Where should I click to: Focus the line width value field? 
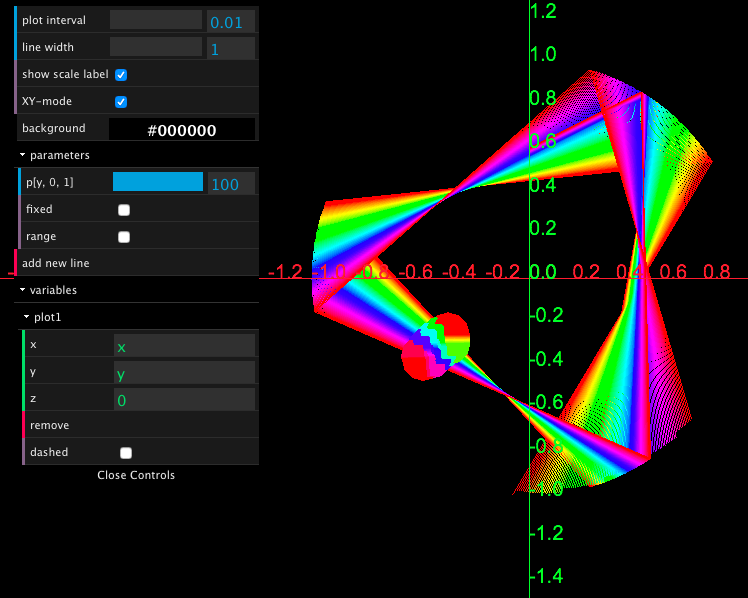230,48
